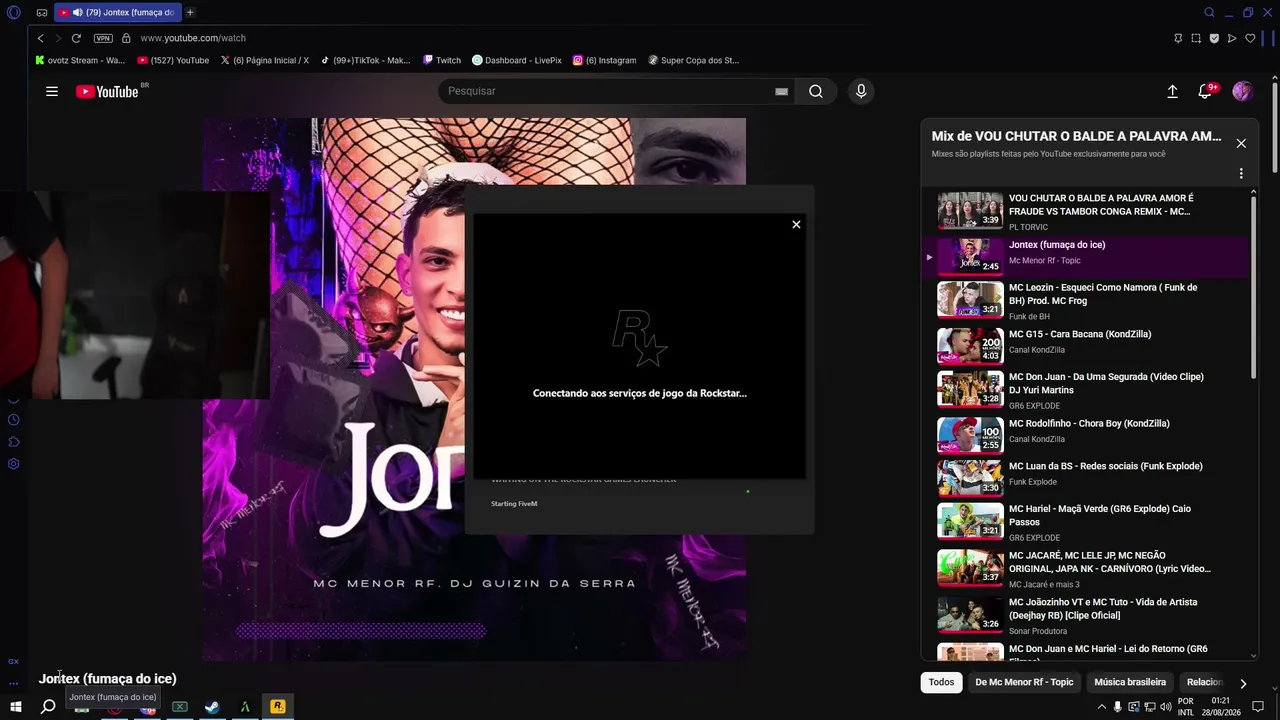Take a snapshot with the capture icon

tap(1196, 38)
